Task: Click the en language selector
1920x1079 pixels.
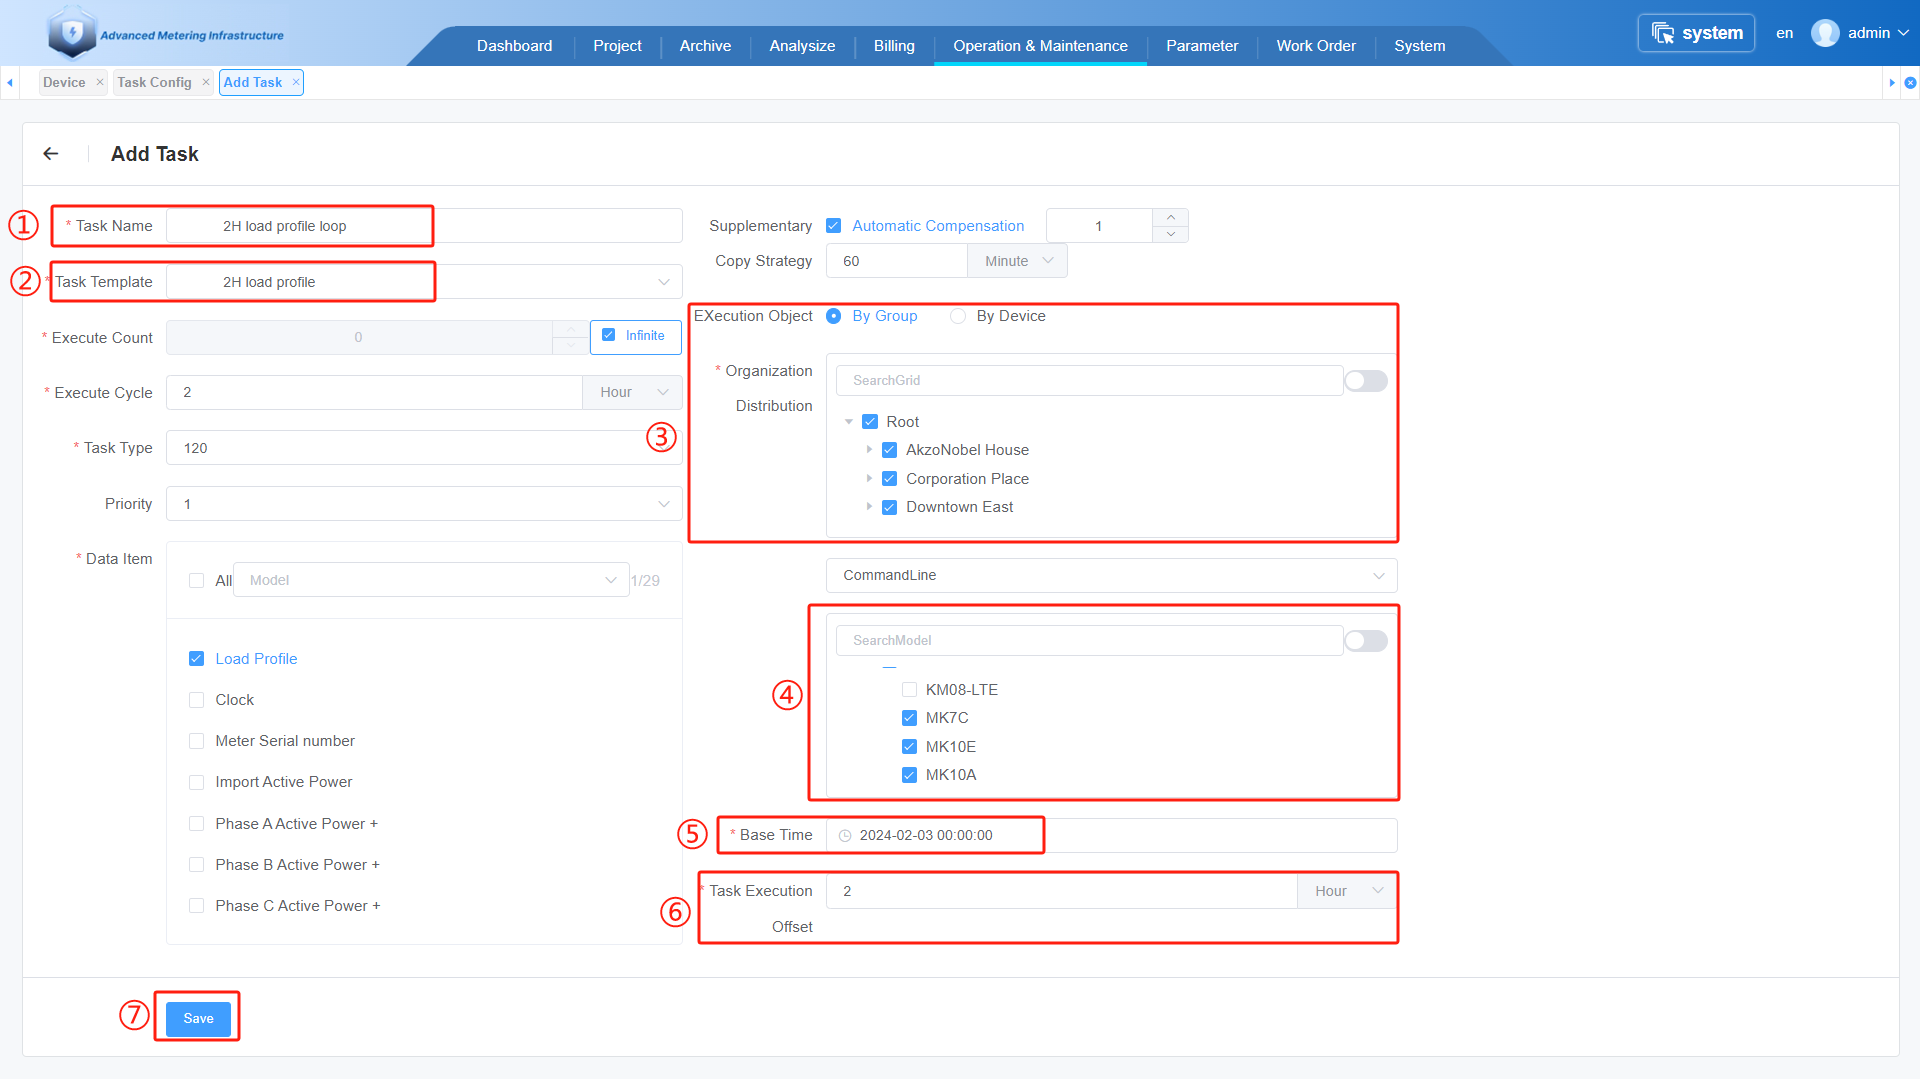Action: [1784, 33]
